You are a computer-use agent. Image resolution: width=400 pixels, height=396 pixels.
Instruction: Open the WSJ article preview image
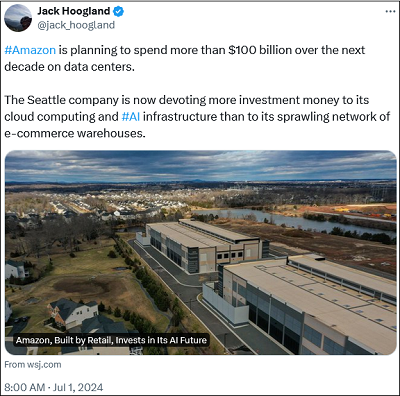click(x=201, y=252)
